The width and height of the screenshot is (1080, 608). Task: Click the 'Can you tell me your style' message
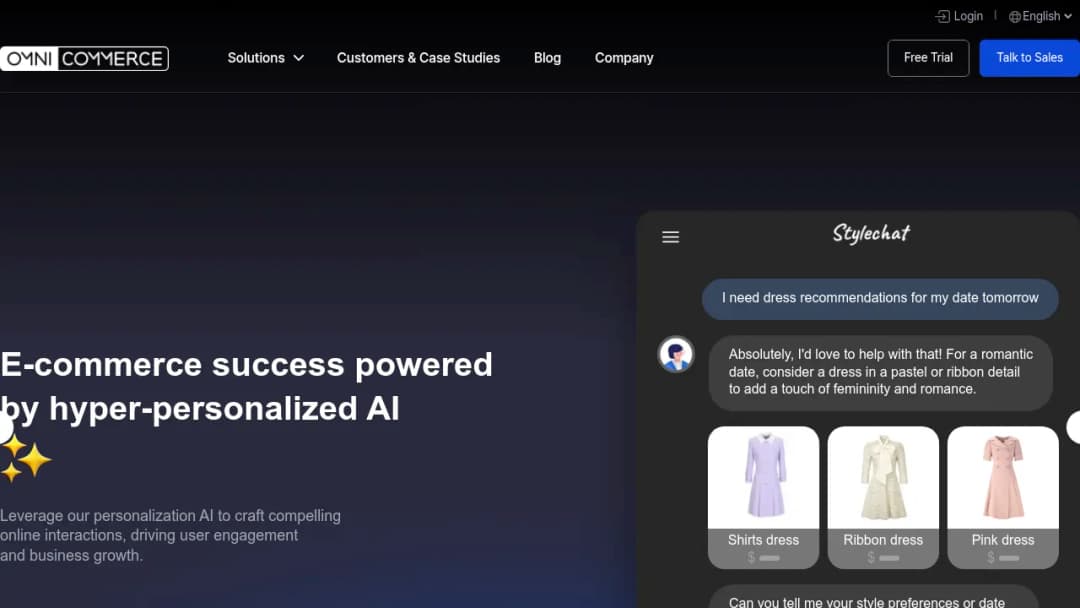pyautogui.click(x=873, y=597)
